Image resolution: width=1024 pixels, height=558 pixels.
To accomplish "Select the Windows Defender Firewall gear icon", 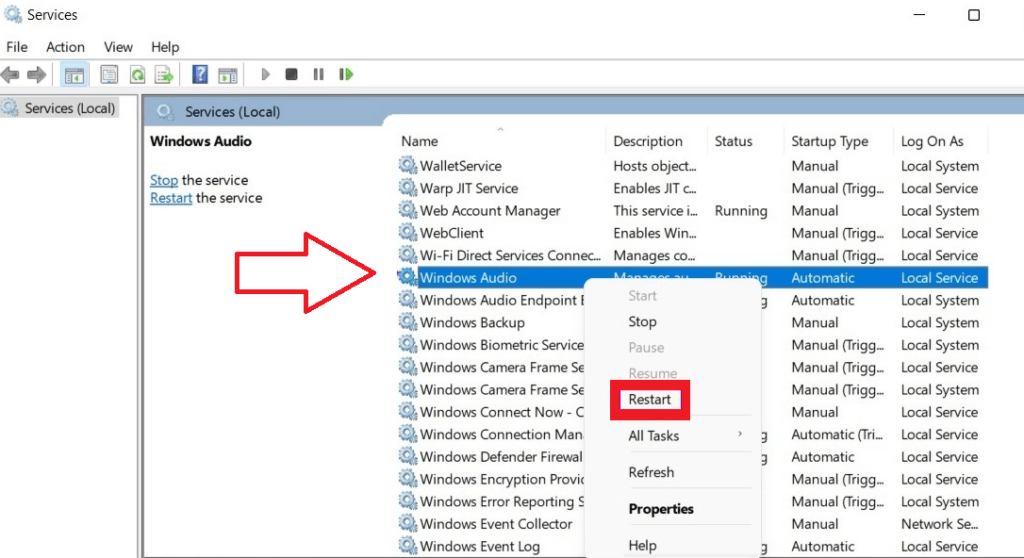I will tap(408, 455).
